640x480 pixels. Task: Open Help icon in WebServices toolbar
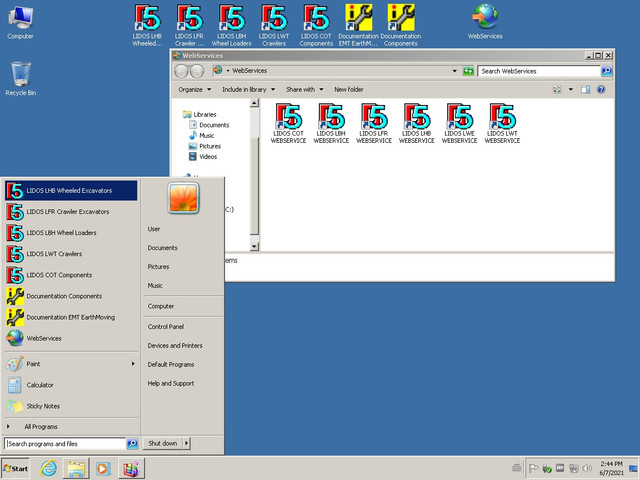[601, 89]
